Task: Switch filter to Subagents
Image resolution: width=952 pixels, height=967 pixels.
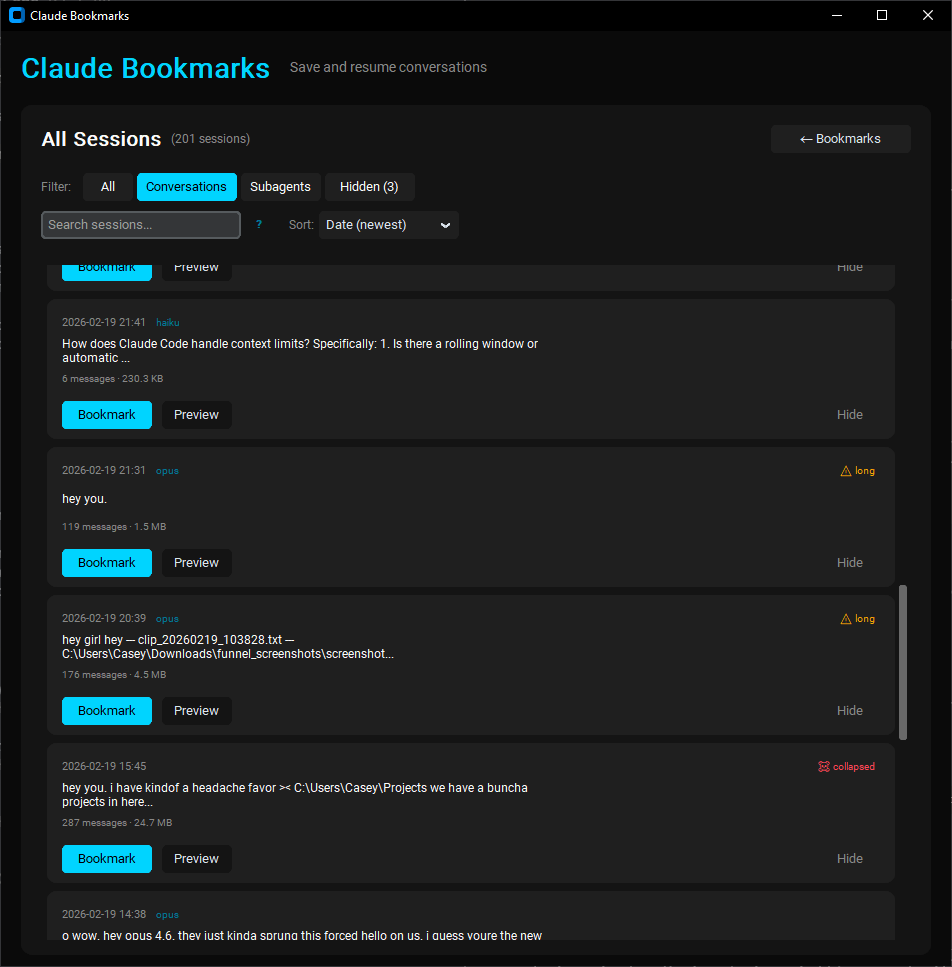Action: [280, 187]
